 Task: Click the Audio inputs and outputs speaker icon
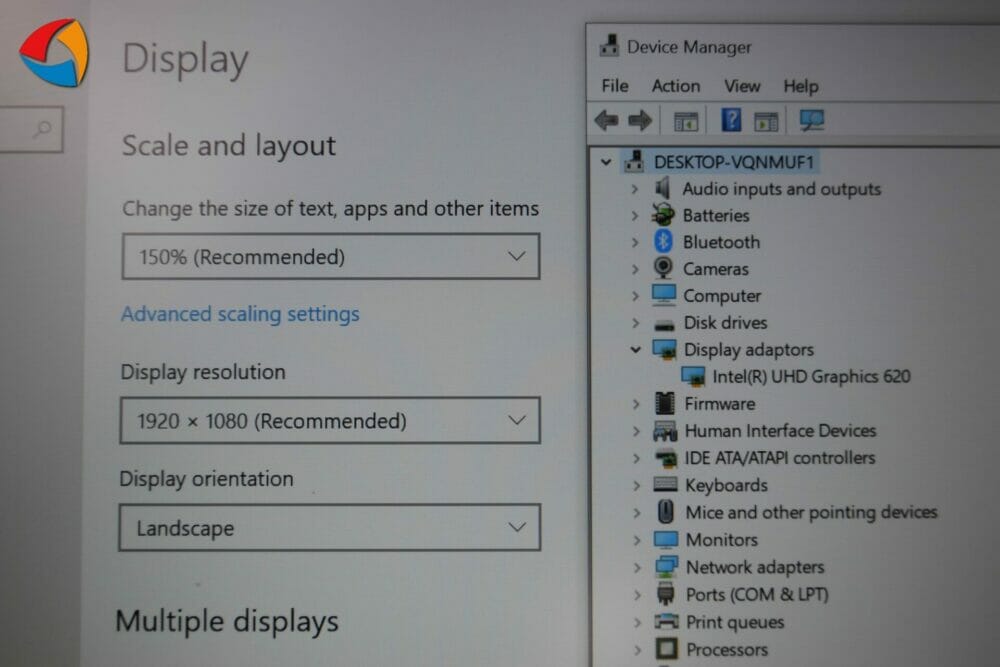point(663,188)
